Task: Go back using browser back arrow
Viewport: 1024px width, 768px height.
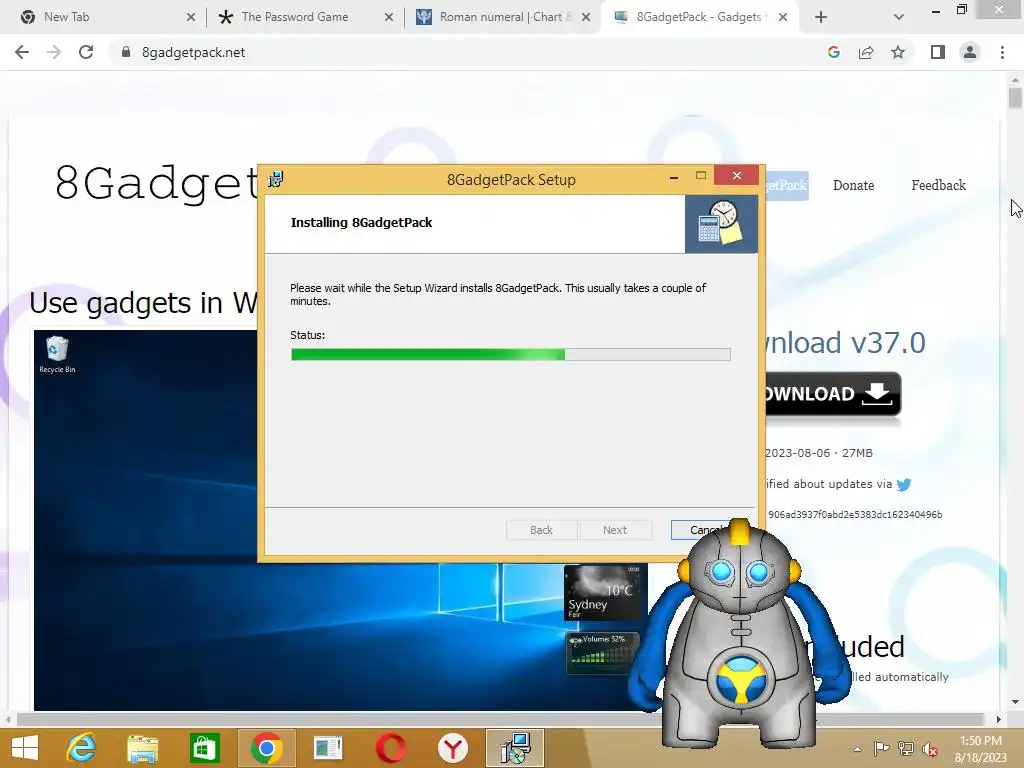Action: pyautogui.click(x=22, y=52)
